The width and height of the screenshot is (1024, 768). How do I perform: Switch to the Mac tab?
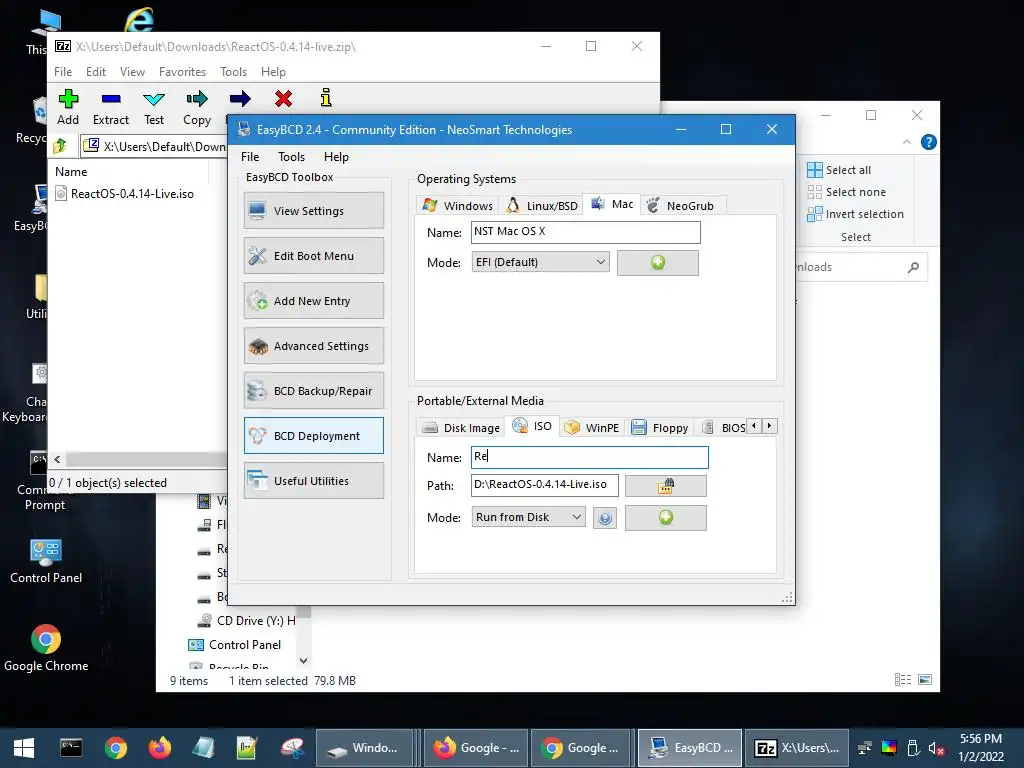[612, 204]
